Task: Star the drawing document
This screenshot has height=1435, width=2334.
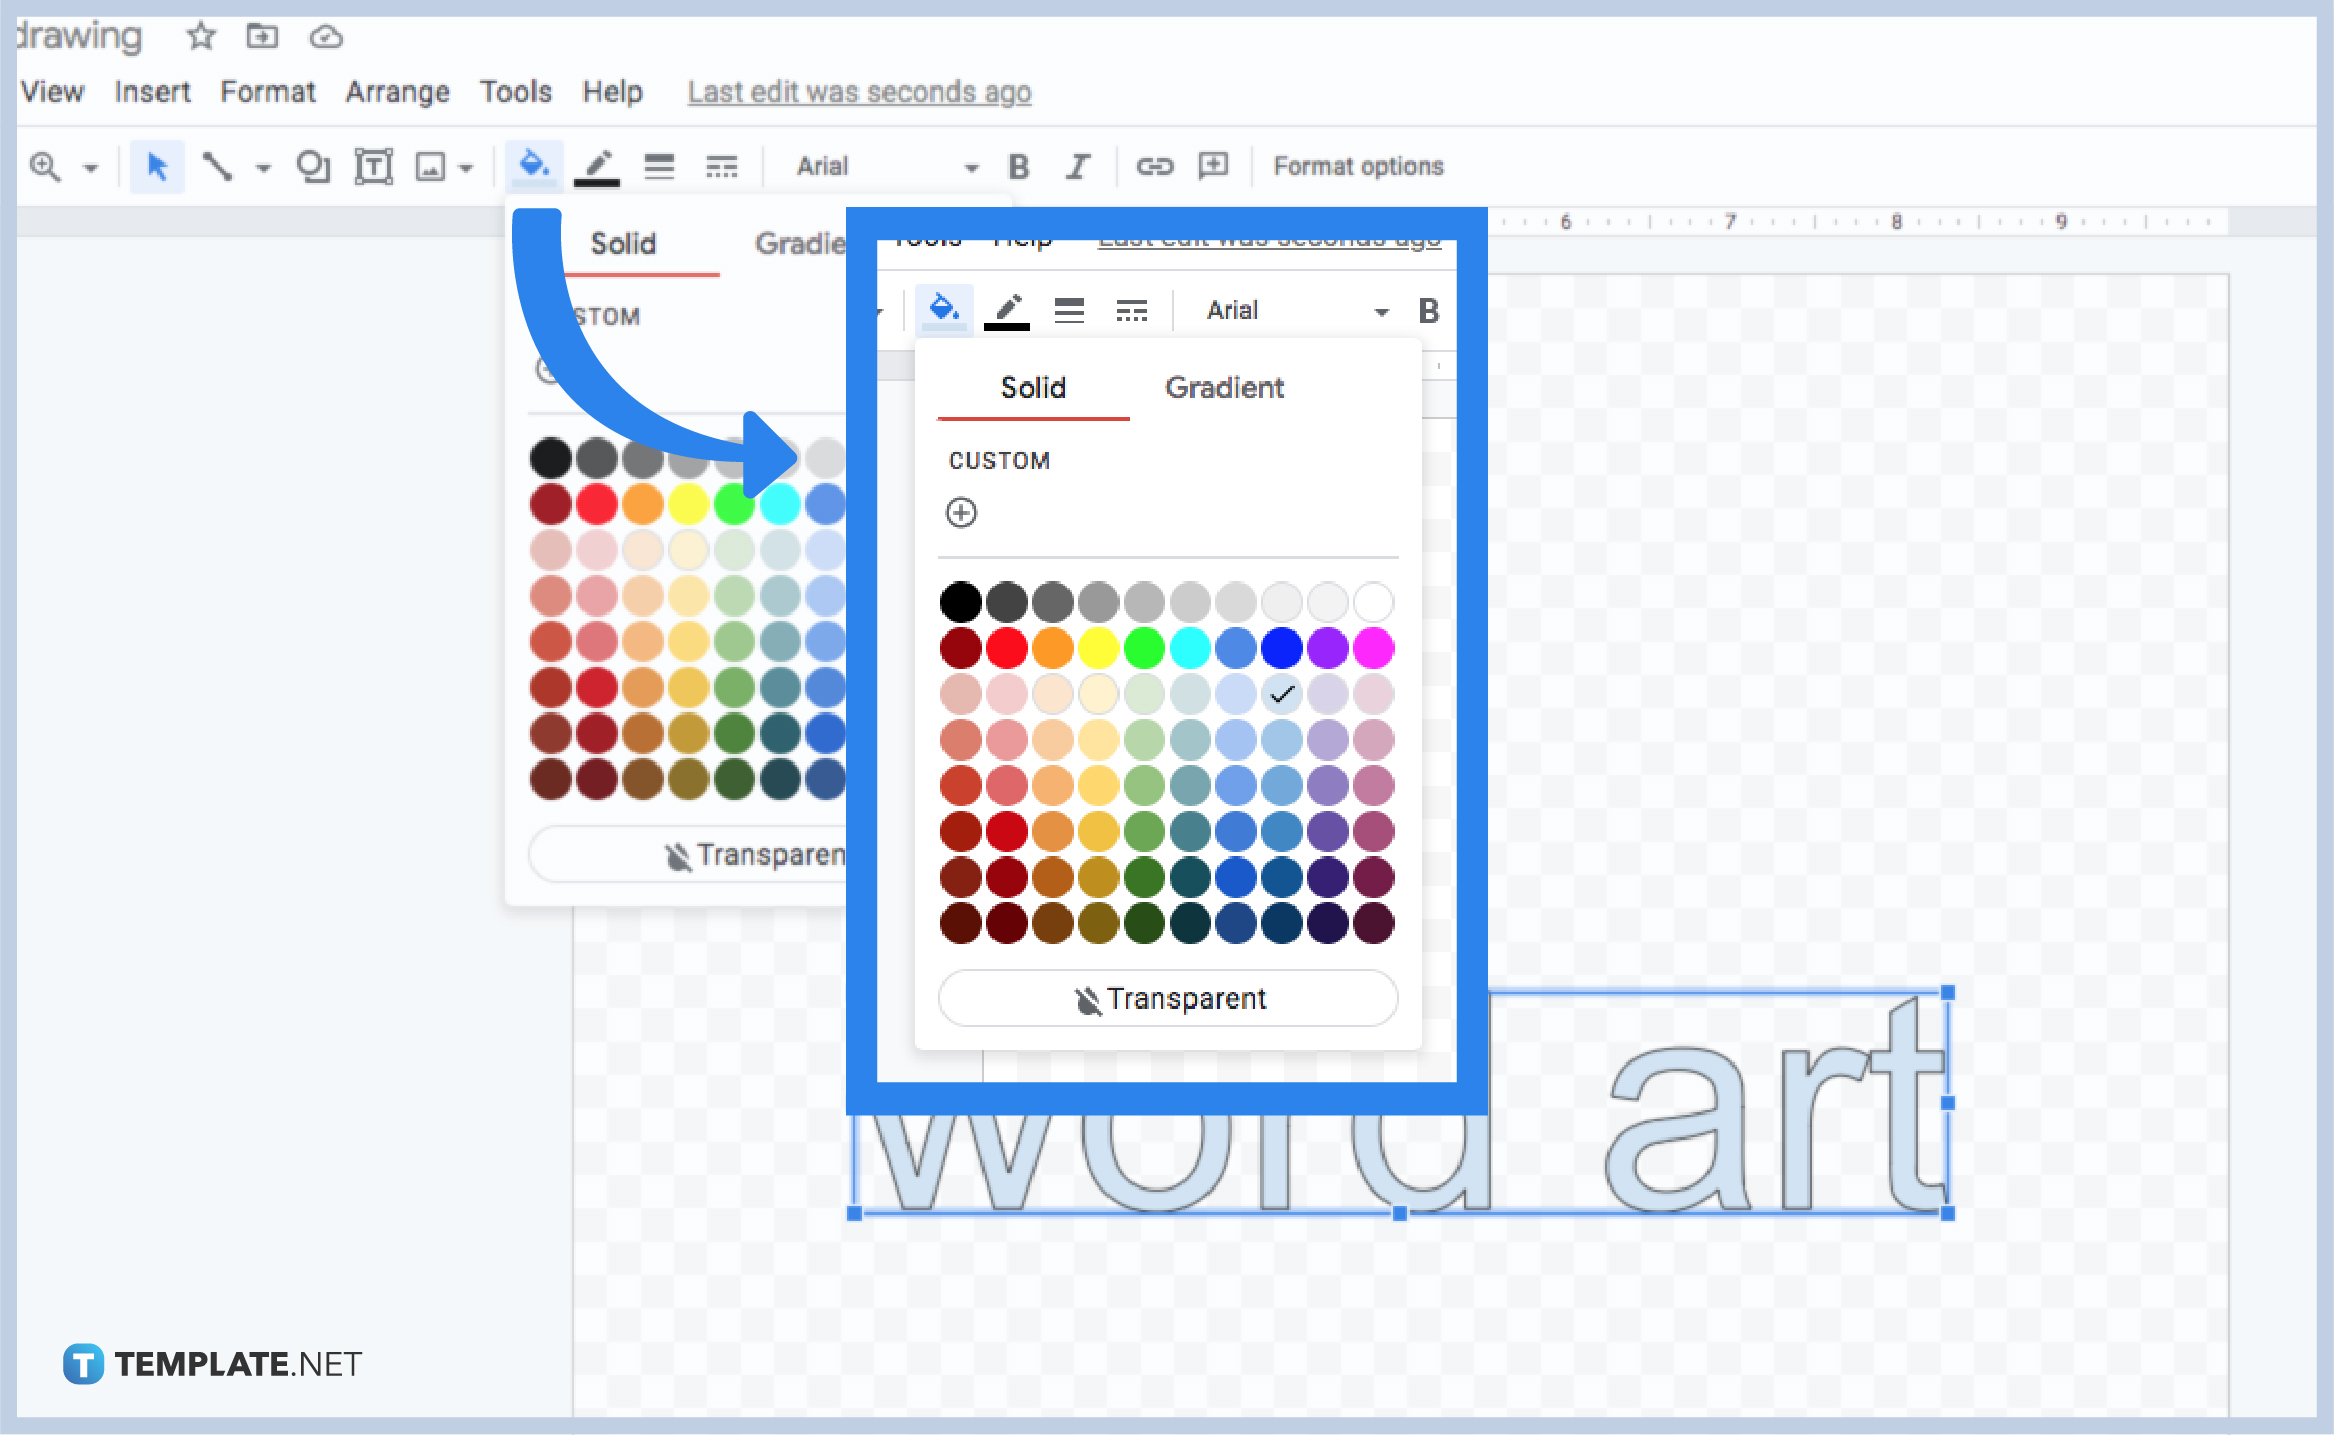Action: pos(199,36)
